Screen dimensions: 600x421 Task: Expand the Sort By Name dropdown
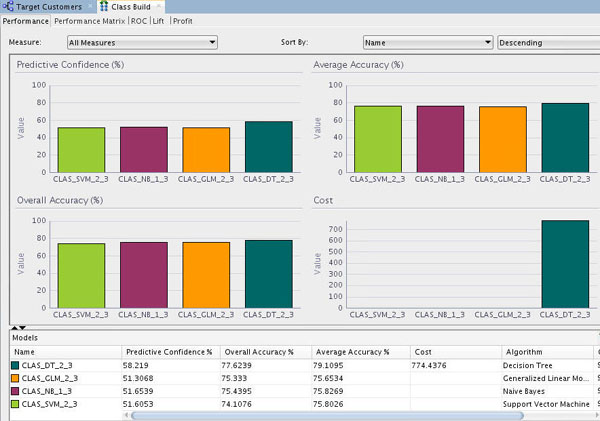(x=427, y=42)
